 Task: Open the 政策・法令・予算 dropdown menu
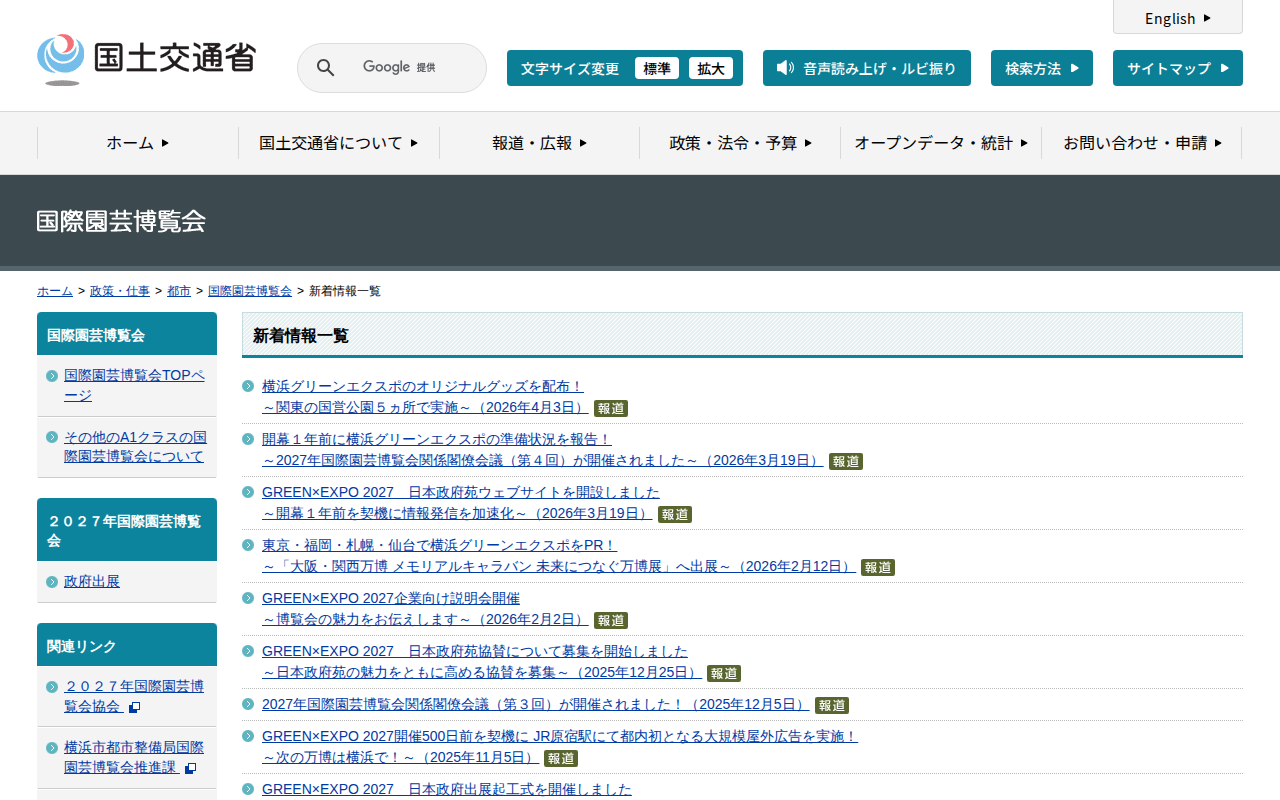[740, 143]
